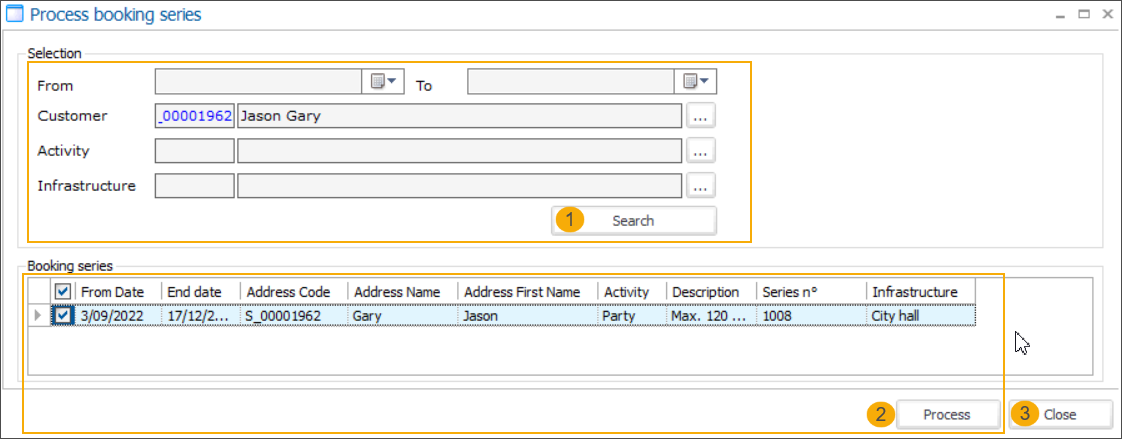Sort by the Address Code column header
This screenshot has width=1122, height=439.
(295, 292)
